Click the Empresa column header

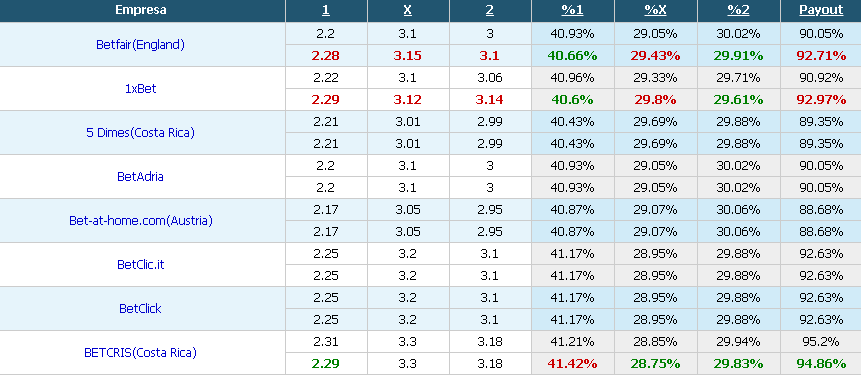point(141,10)
